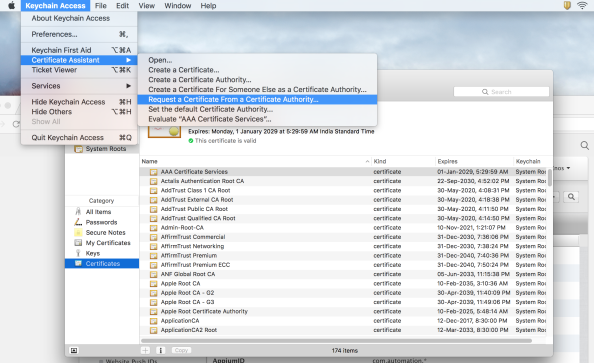The width and height of the screenshot is (594, 363).
Task: Select the ApplicationCA2 Root row
Action: [x=343, y=330]
